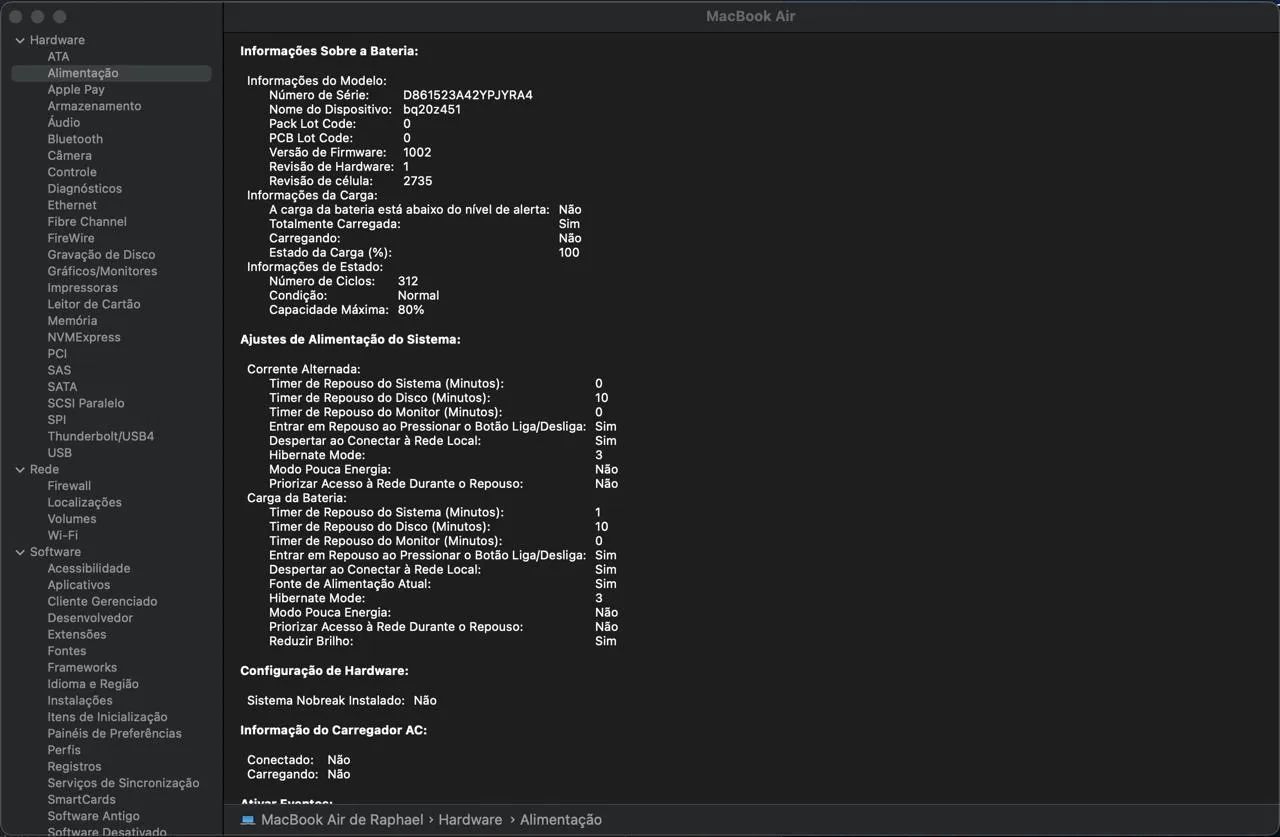Click the firmware version value 1002
Viewport: 1280px width, 837px height.
point(418,153)
